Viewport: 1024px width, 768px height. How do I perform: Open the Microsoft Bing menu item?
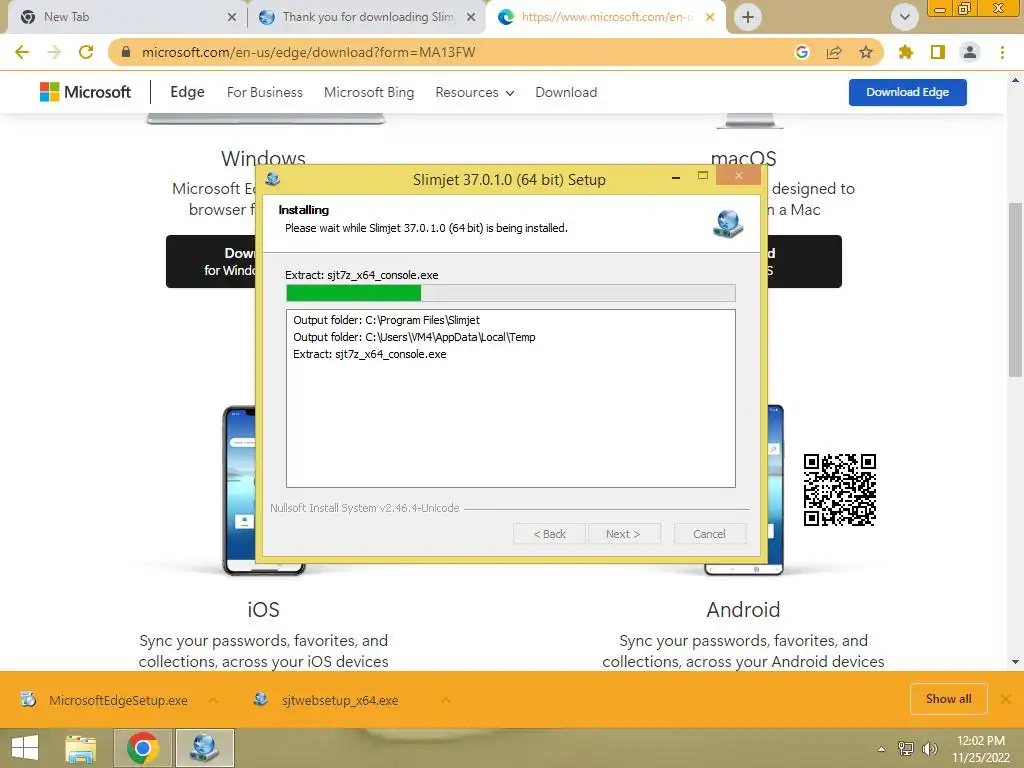[x=369, y=92]
